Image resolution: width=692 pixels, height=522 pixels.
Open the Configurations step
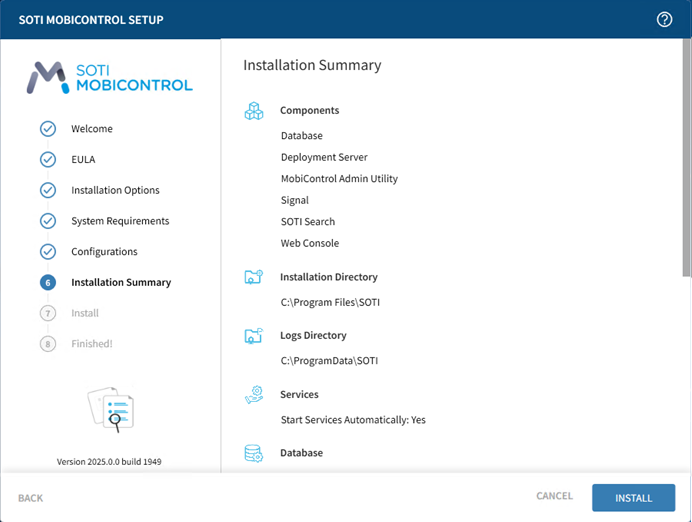[x=104, y=252]
